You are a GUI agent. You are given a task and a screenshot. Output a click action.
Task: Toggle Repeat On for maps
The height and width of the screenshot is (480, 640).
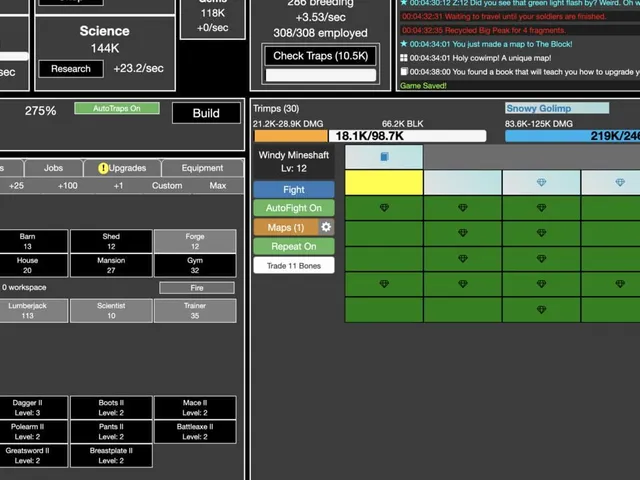tap(294, 246)
